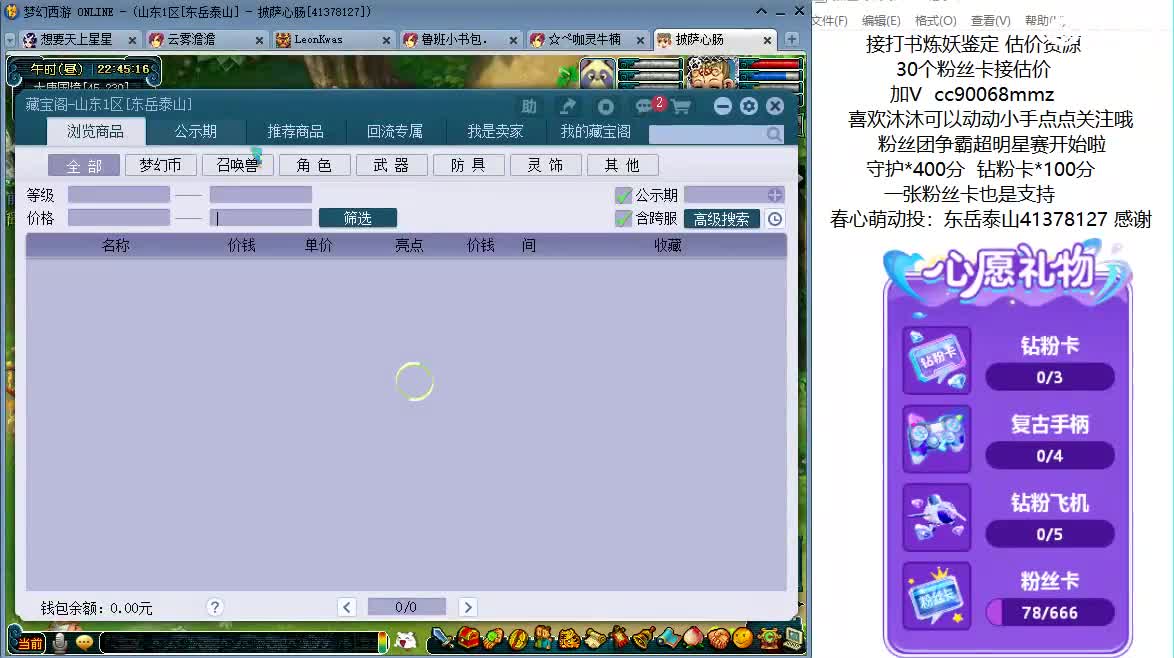Switch to the 我的藏宝阁 tab
Screen dimensions: 1174x658
pos(595,131)
